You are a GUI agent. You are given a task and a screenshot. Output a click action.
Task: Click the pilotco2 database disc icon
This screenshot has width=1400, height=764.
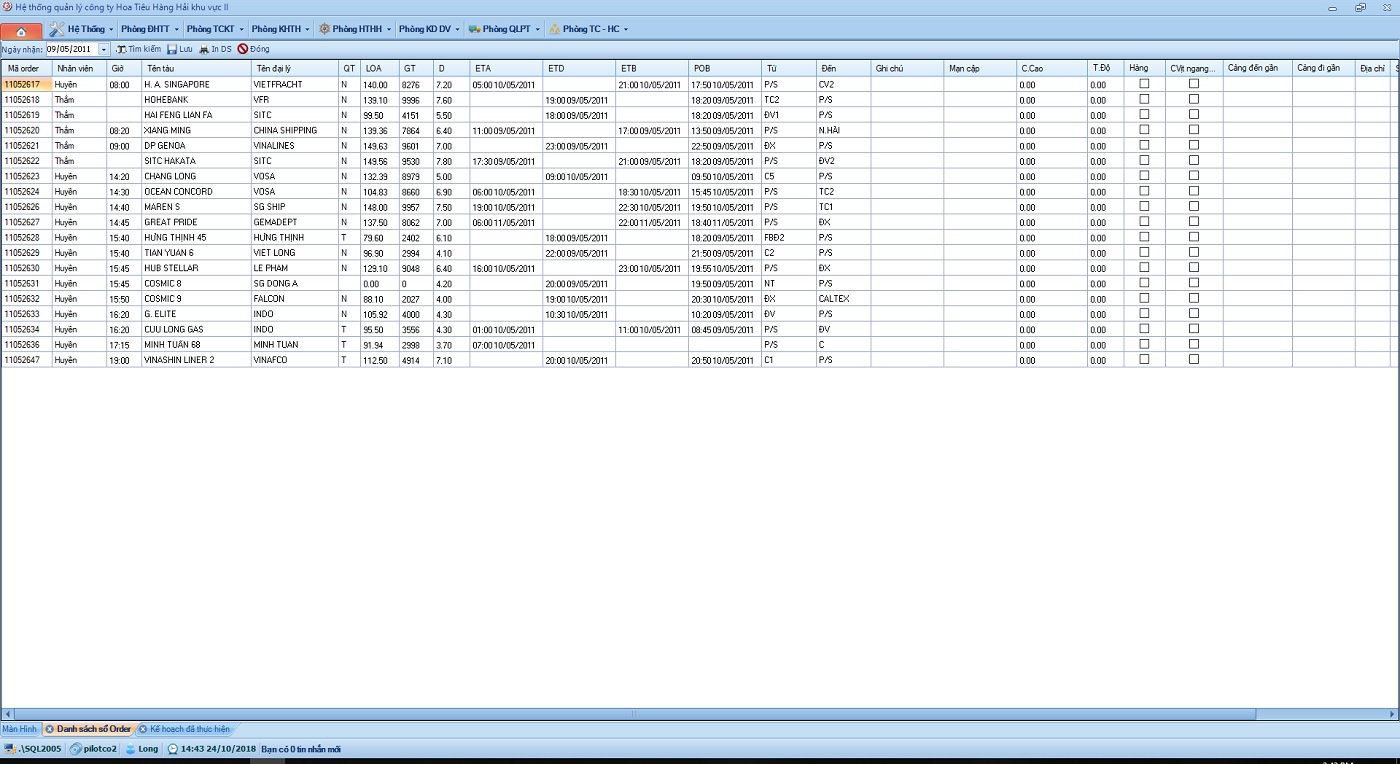[76, 748]
